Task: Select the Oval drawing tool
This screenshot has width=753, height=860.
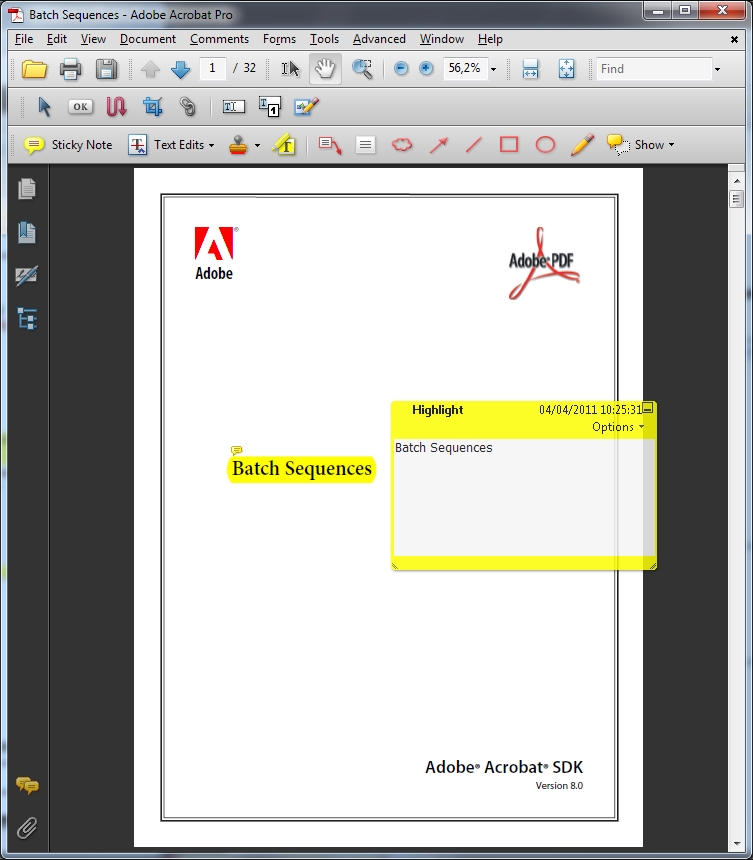Action: point(545,145)
